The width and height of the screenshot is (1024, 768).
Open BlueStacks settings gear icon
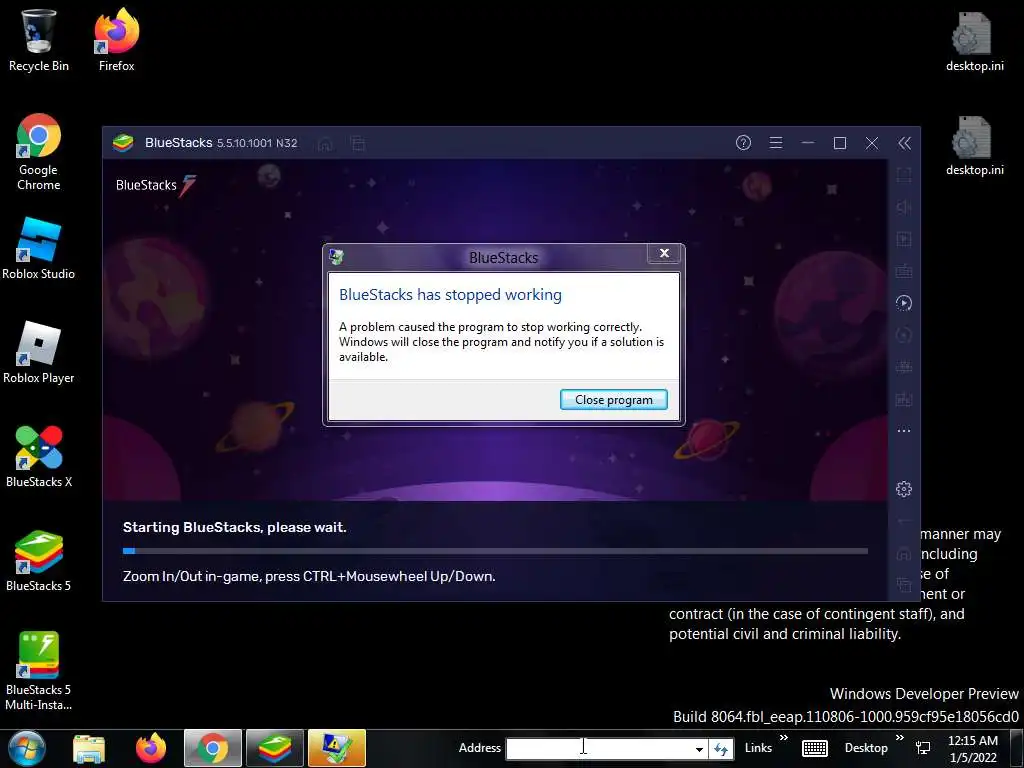(904, 489)
